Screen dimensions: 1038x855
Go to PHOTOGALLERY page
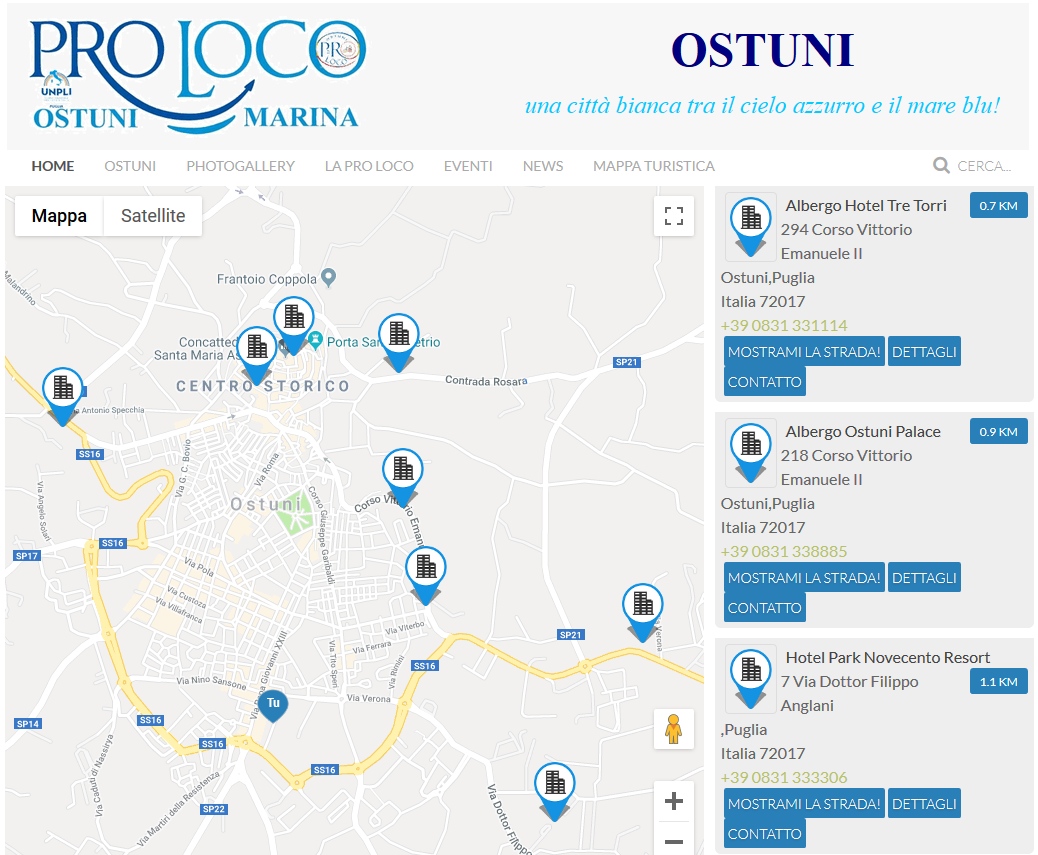click(240, 166)
